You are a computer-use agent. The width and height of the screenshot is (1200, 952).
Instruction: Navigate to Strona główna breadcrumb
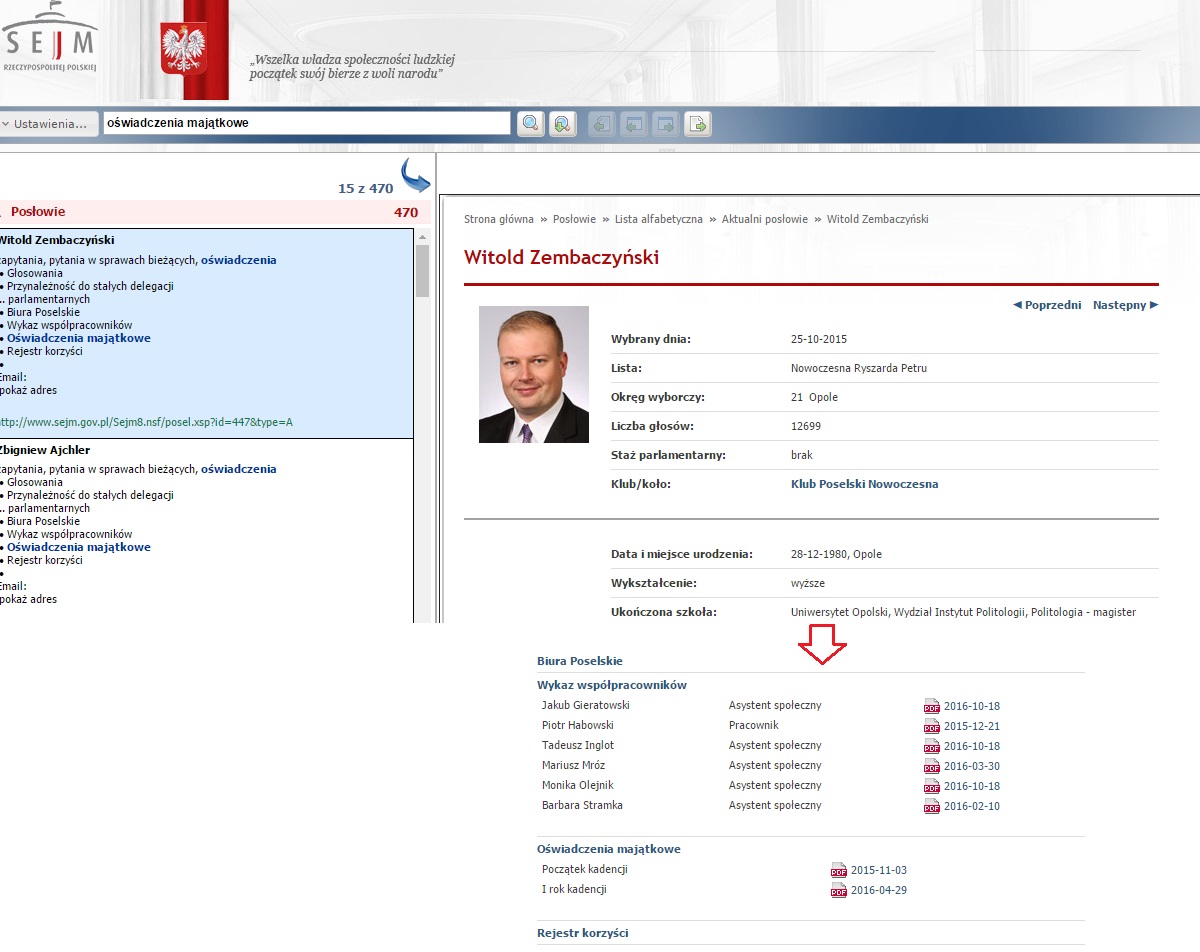tap(498, 219)
